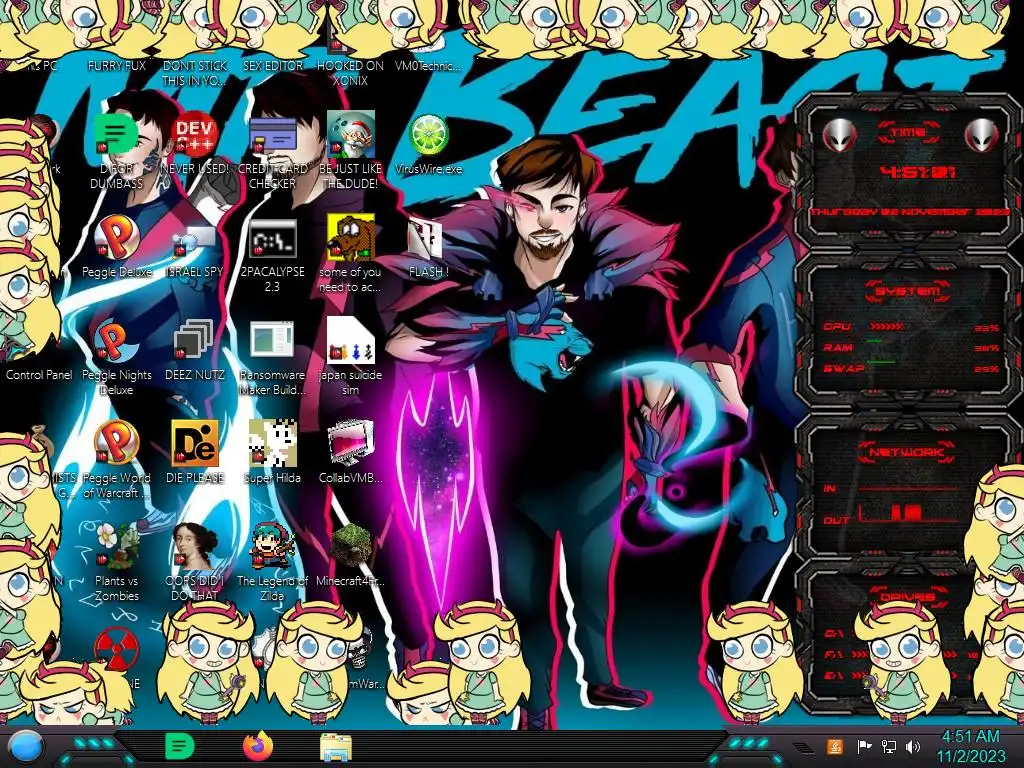Launch the Minecraft4Fr... grass block icon
The width and height of the screenshot is (1024, 768).
coord(351,545)
